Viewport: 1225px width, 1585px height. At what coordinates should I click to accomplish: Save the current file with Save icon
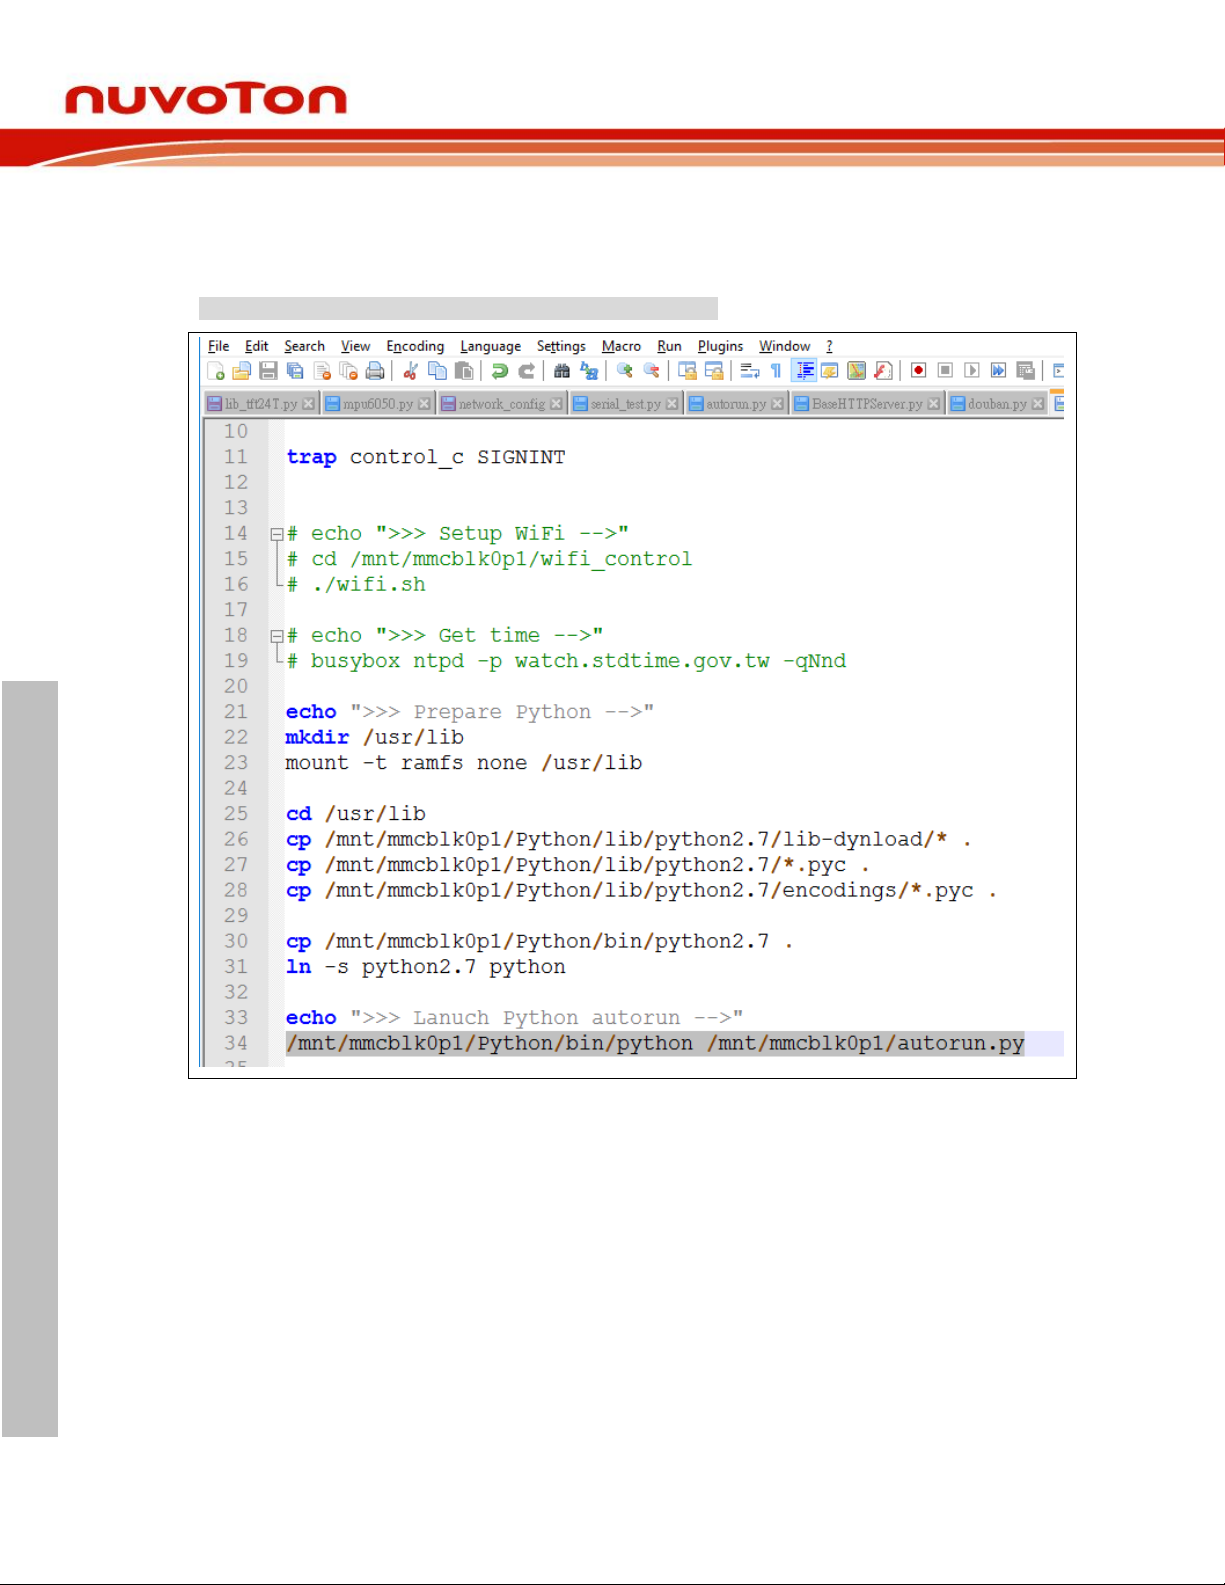click(x=268, y=371)
